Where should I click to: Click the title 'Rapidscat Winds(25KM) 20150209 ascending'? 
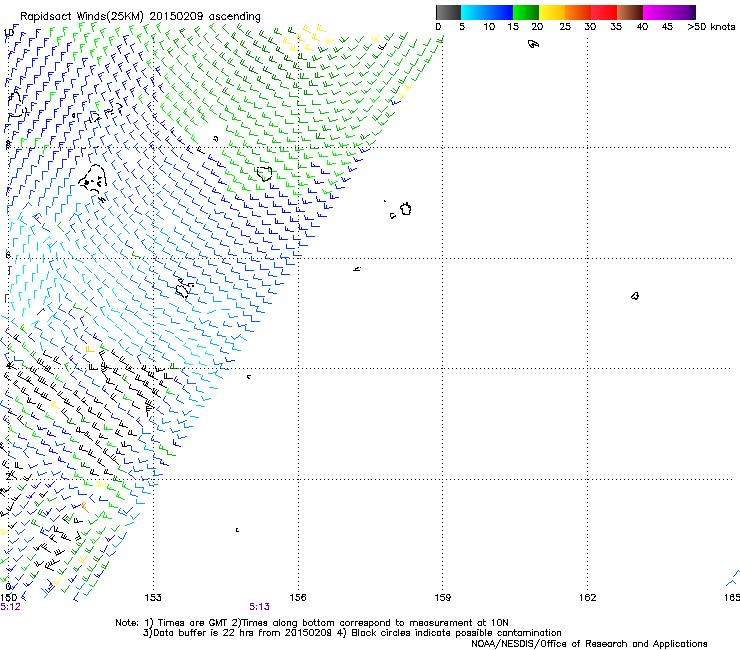140,17
